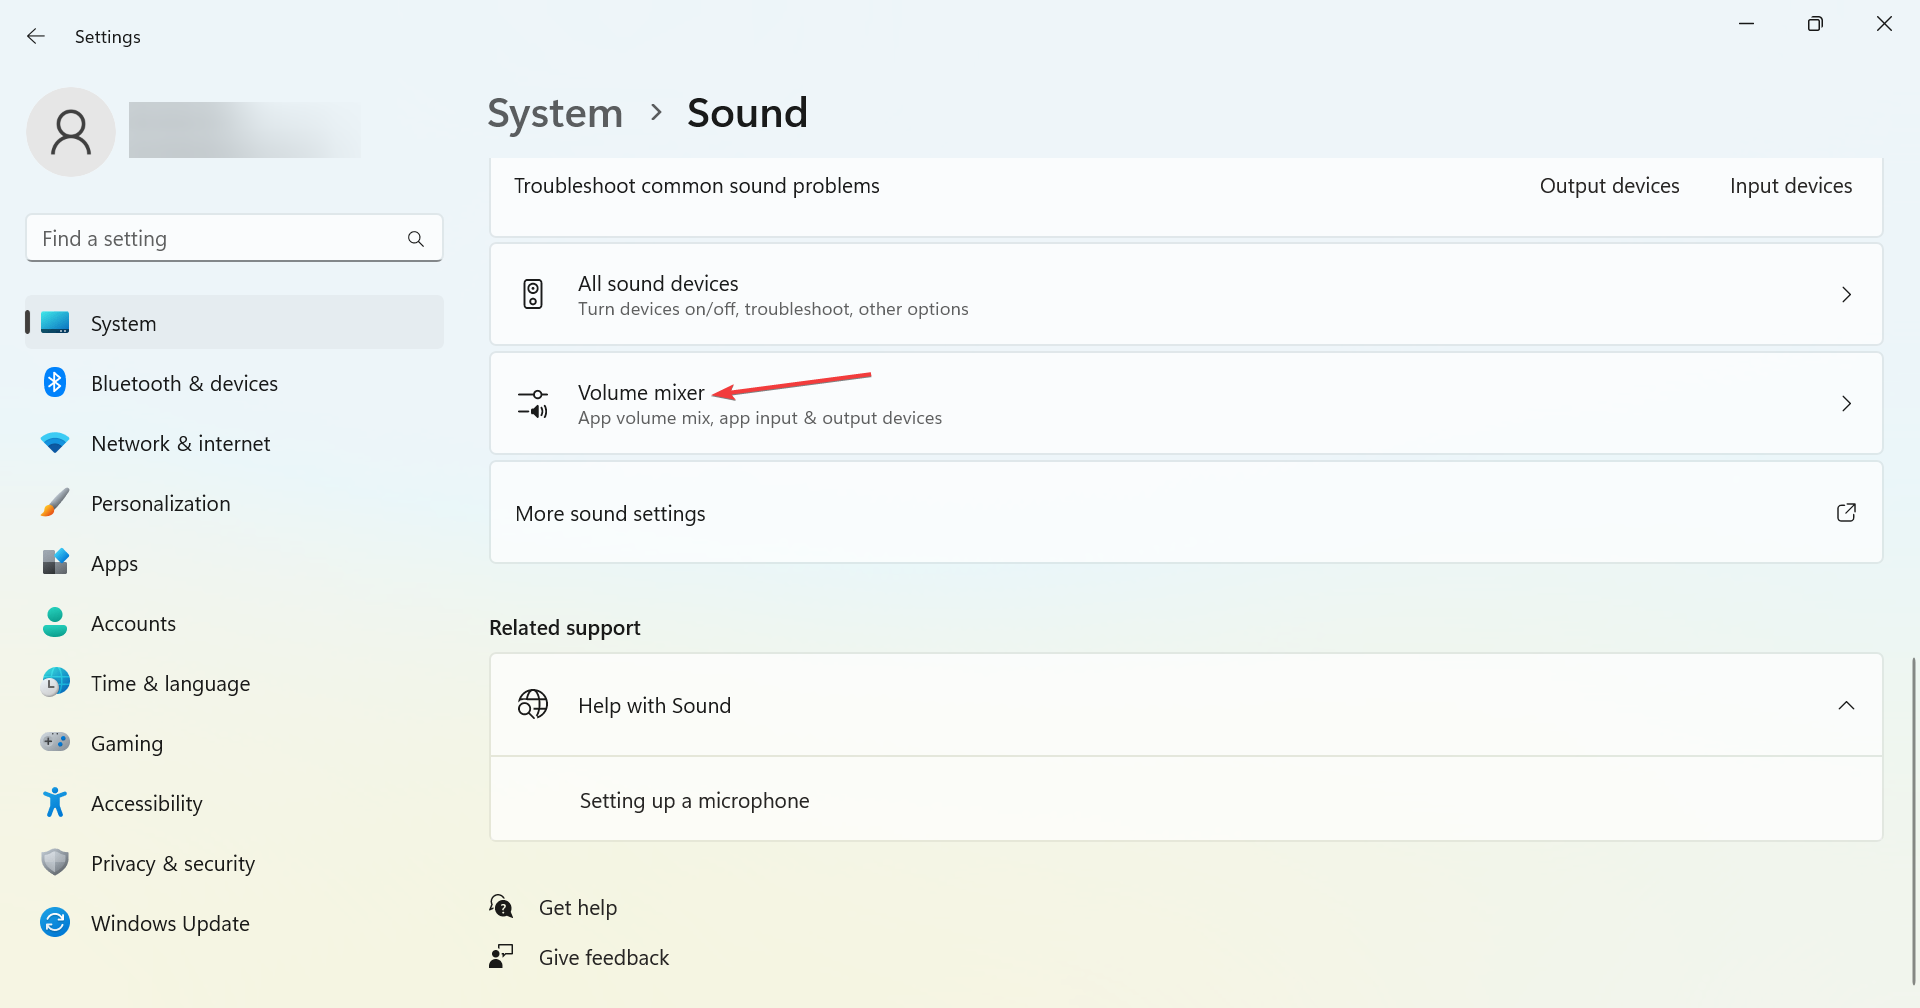
Task: Open All sound devices
Action: click(1186, 294)
